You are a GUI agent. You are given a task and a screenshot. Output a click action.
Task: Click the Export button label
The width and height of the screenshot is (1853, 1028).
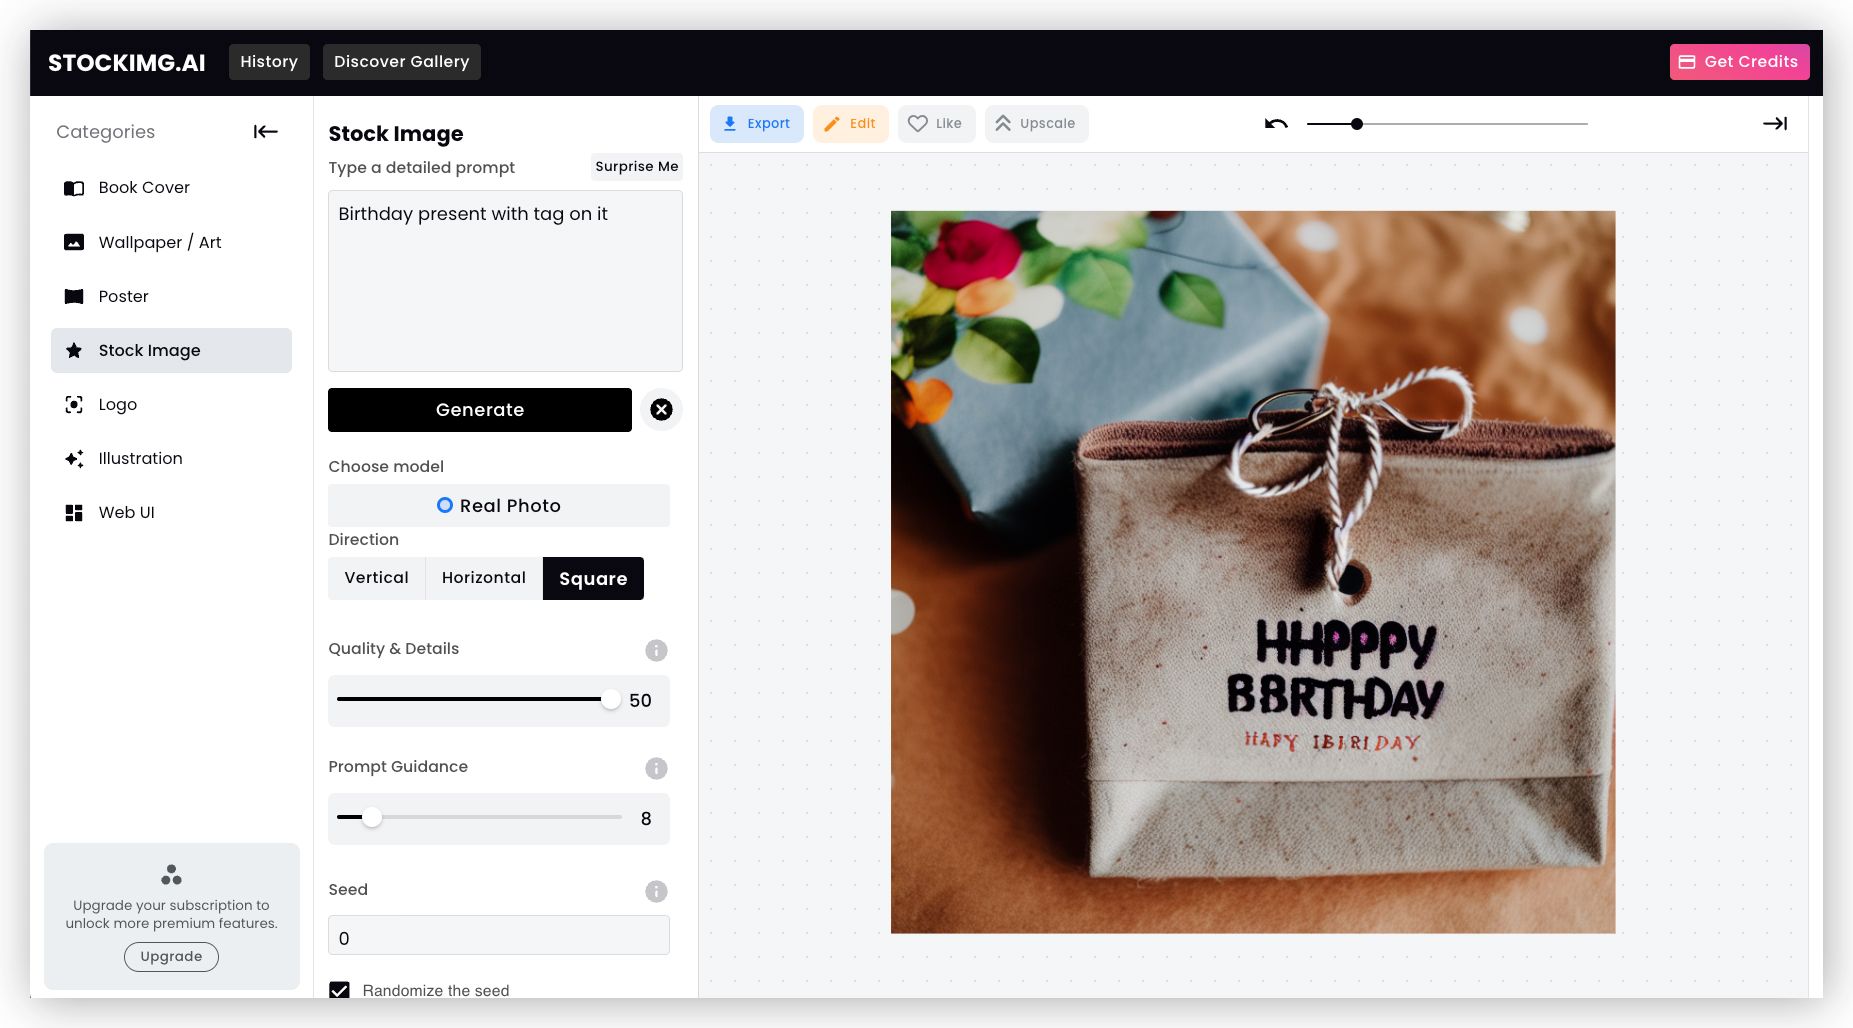769,124
